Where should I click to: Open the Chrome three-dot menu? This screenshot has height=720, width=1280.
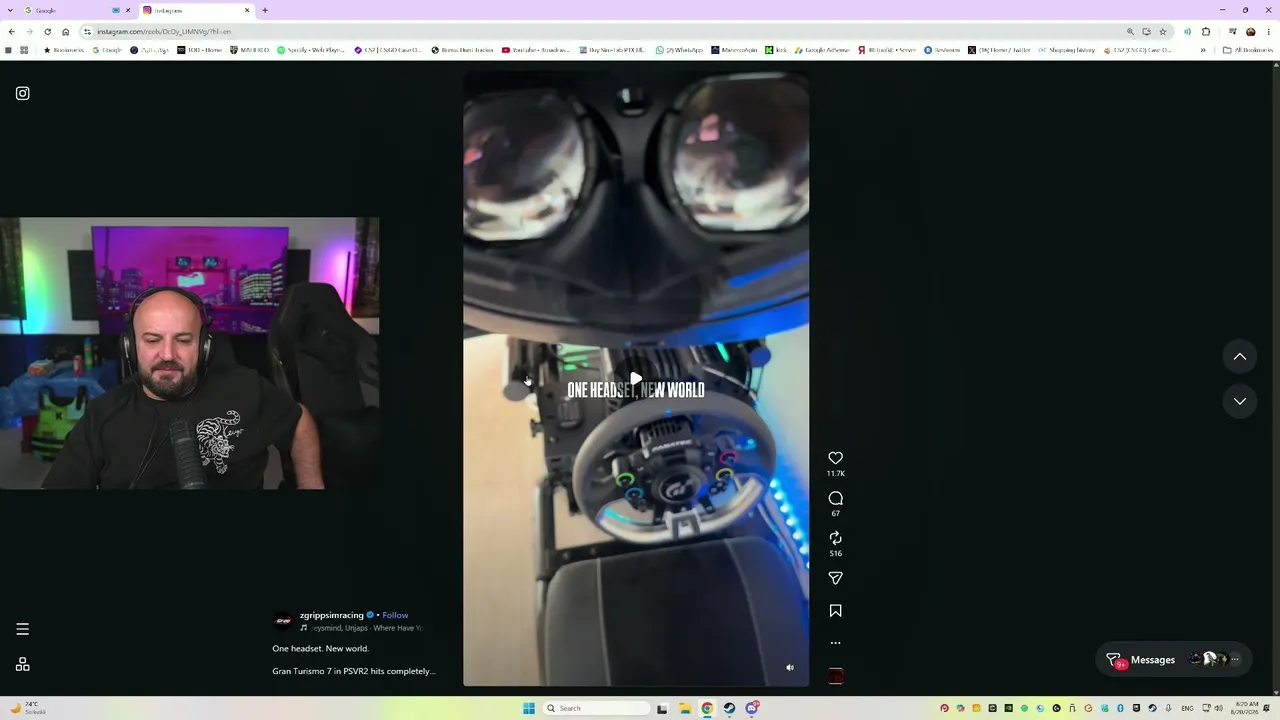pos(1269,32)
